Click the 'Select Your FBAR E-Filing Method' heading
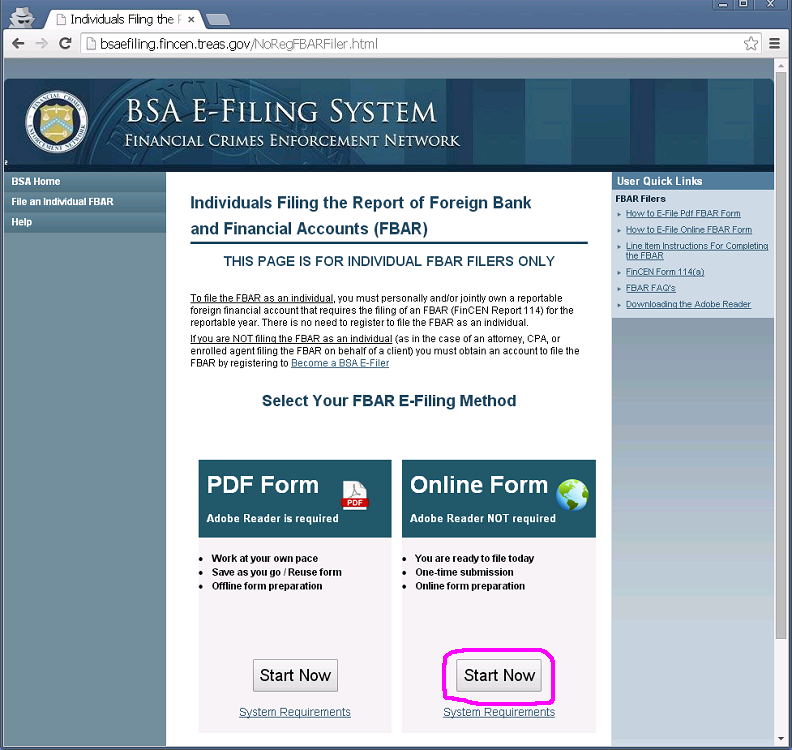This screenshot has width=792, height=750. click(x=389, y=401)
